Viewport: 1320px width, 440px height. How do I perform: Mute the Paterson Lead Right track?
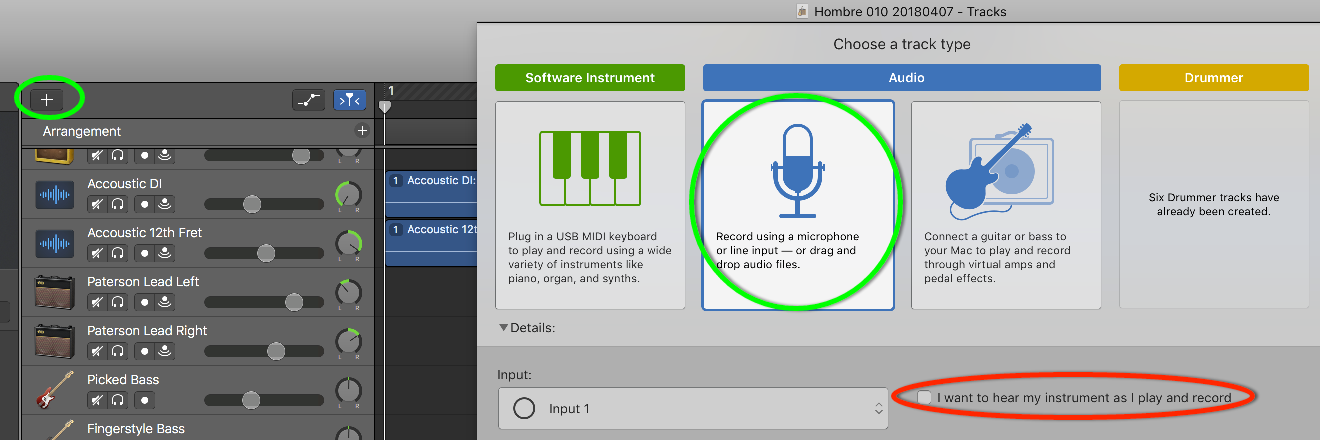[98, 350]
